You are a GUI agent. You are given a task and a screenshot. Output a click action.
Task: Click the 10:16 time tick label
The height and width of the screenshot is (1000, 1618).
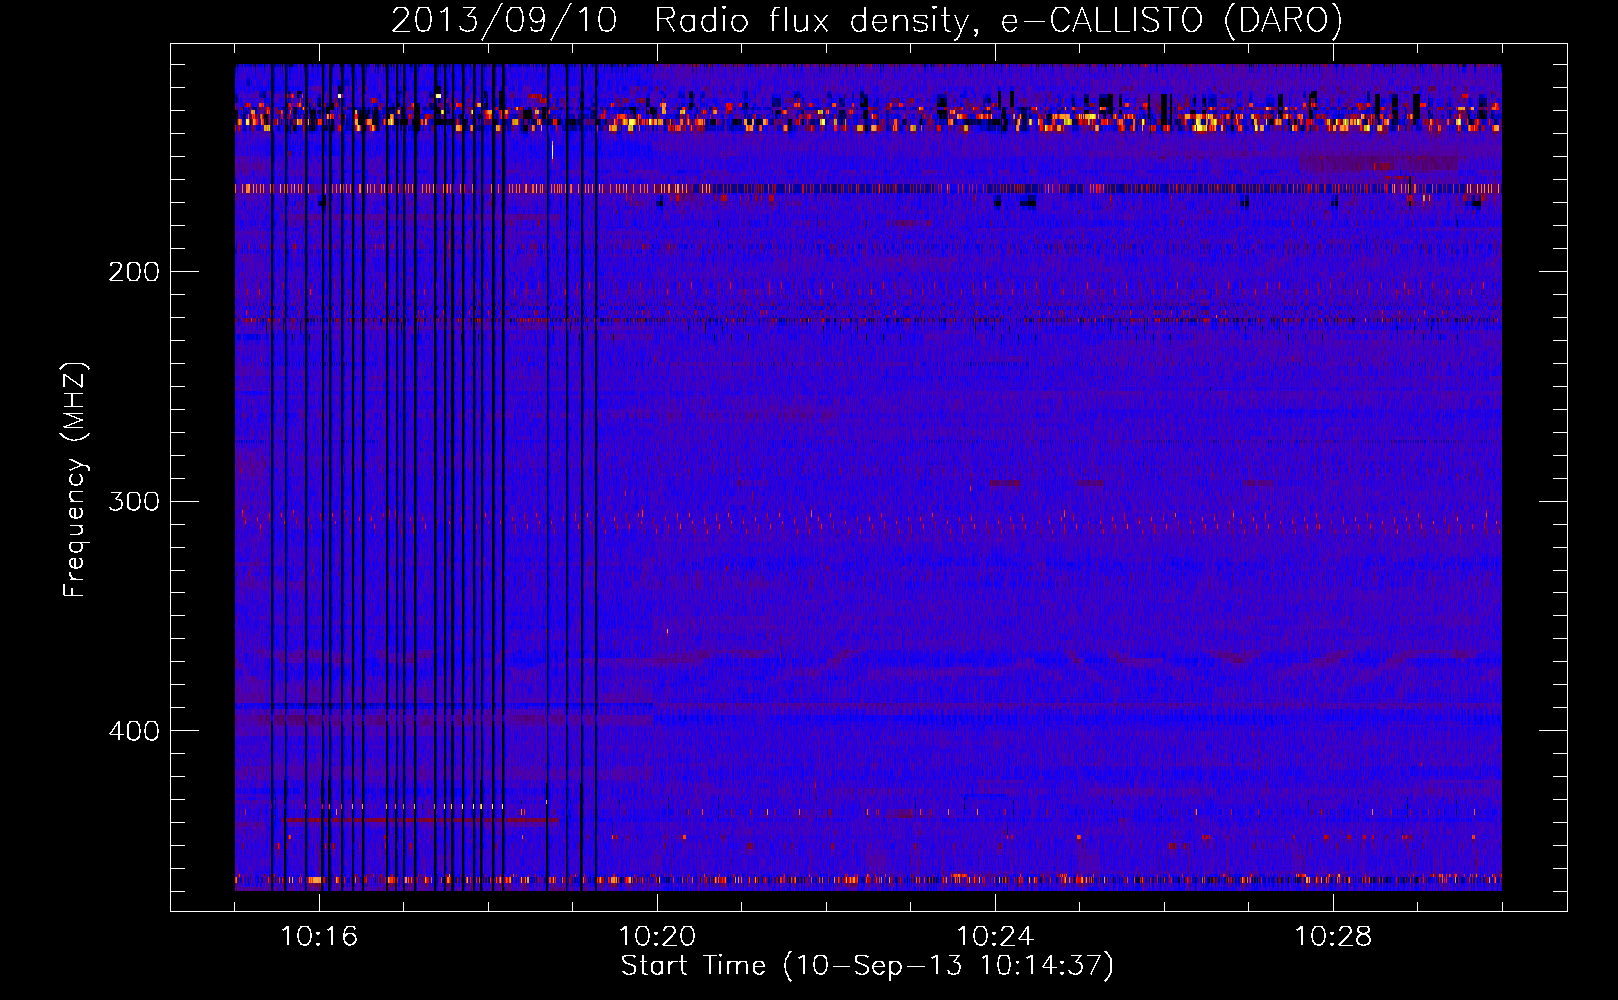(319, 936)
